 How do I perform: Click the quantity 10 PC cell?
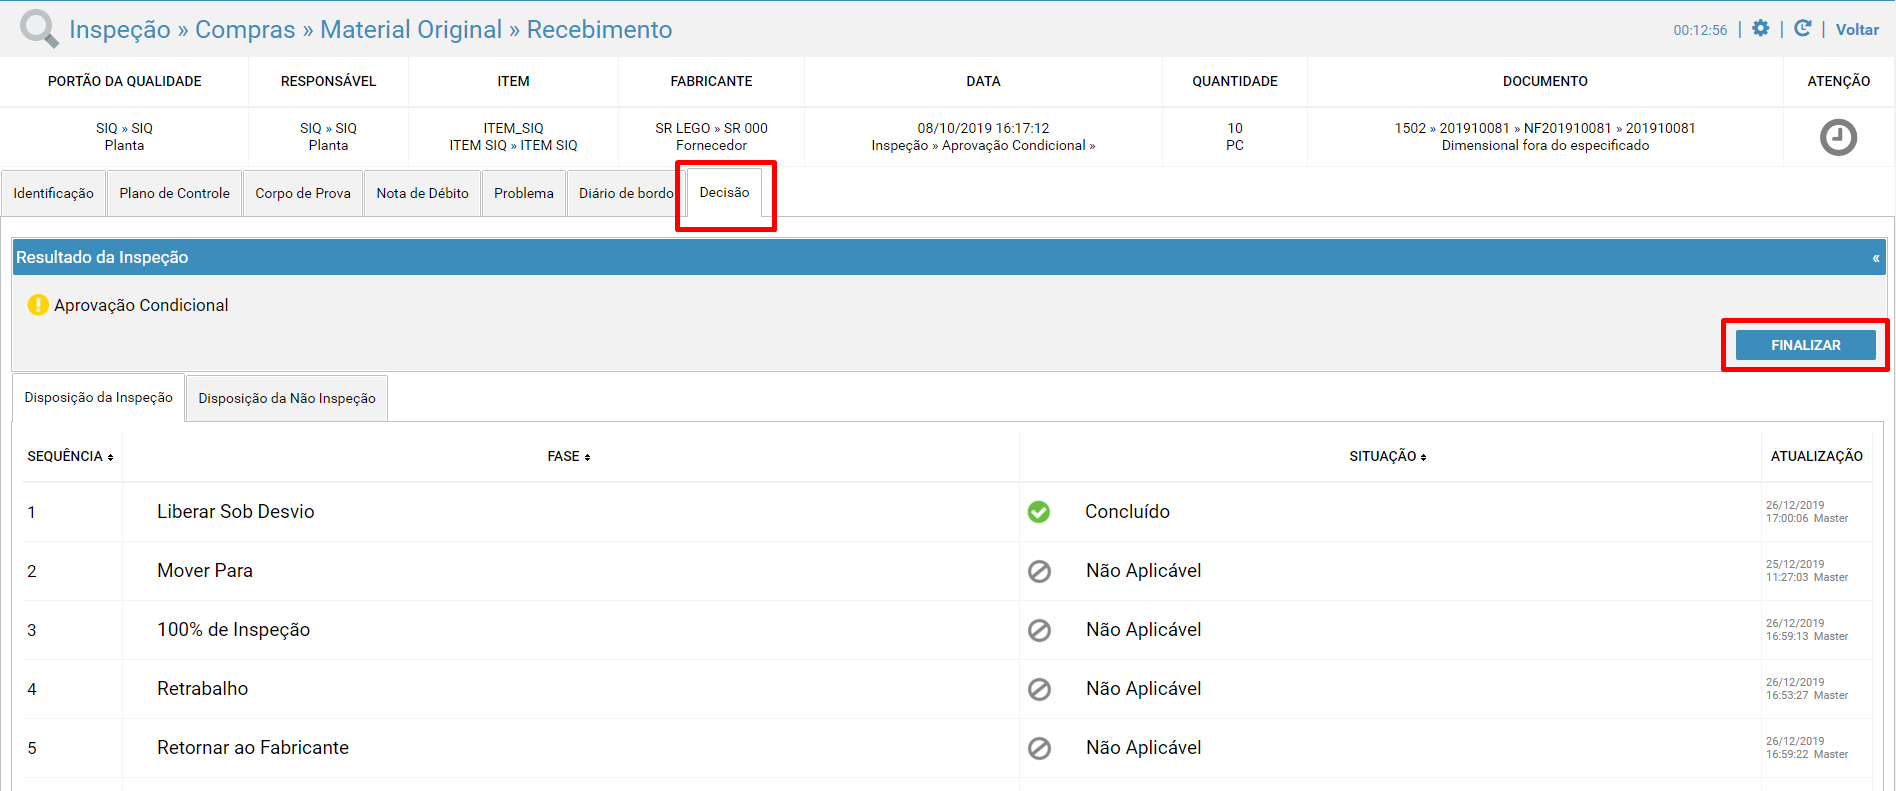tap(1235, 137)
